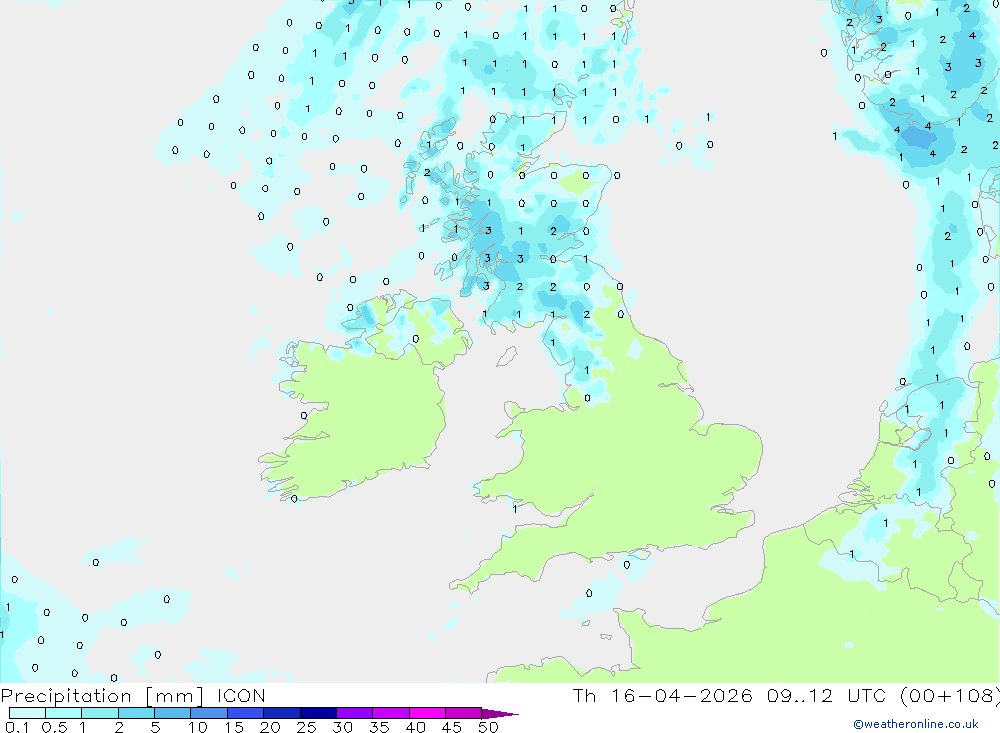This screenshot has width=1000, height=733.
Task: Click the "[mm]" unit label
Action: (175, 696)
